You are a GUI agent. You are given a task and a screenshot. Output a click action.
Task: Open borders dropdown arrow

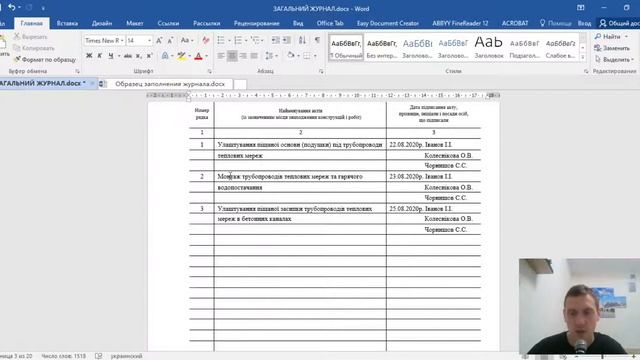click(x=315, y=56)
